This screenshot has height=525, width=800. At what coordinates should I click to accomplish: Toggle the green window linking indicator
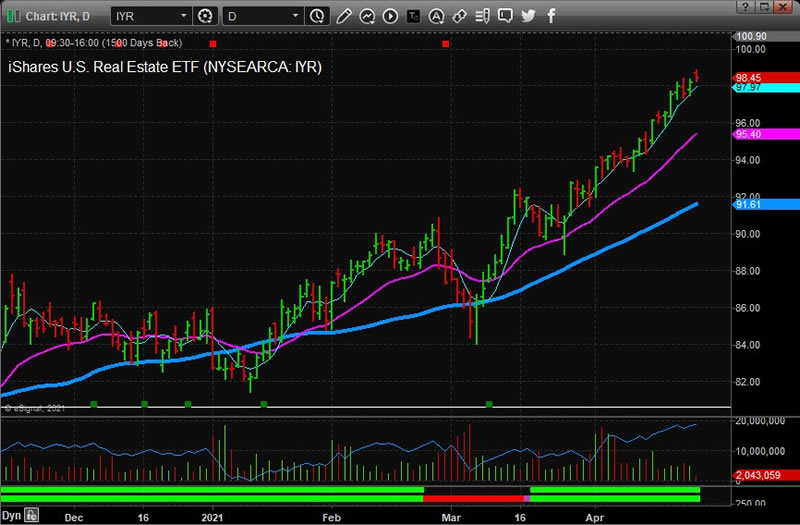(x=11, y=16)
